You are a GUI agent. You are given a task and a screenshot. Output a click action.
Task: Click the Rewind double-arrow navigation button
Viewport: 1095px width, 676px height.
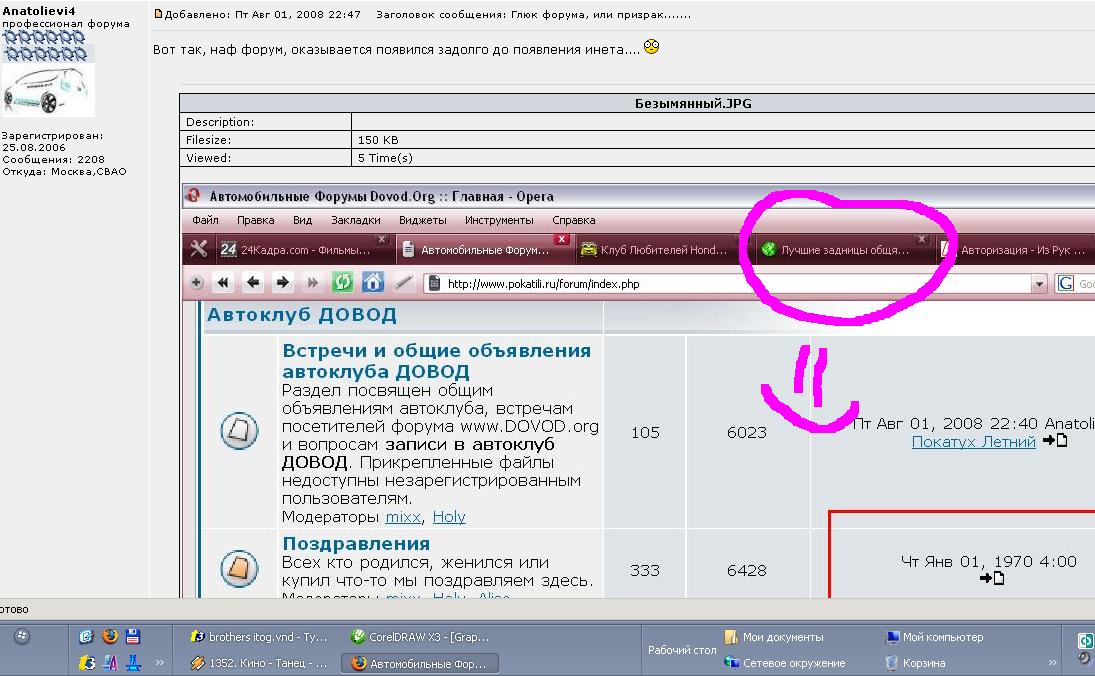pyautogui.click(x=223, y=283)
